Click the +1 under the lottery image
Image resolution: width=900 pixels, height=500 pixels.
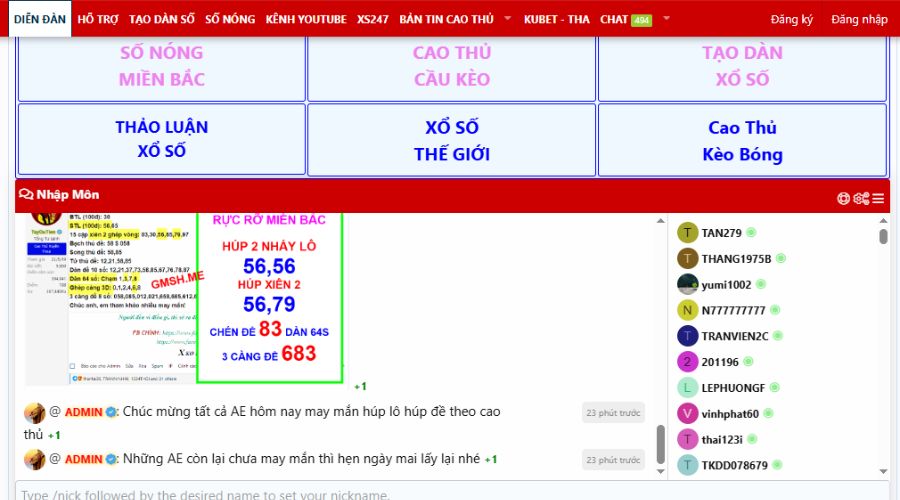360,386
